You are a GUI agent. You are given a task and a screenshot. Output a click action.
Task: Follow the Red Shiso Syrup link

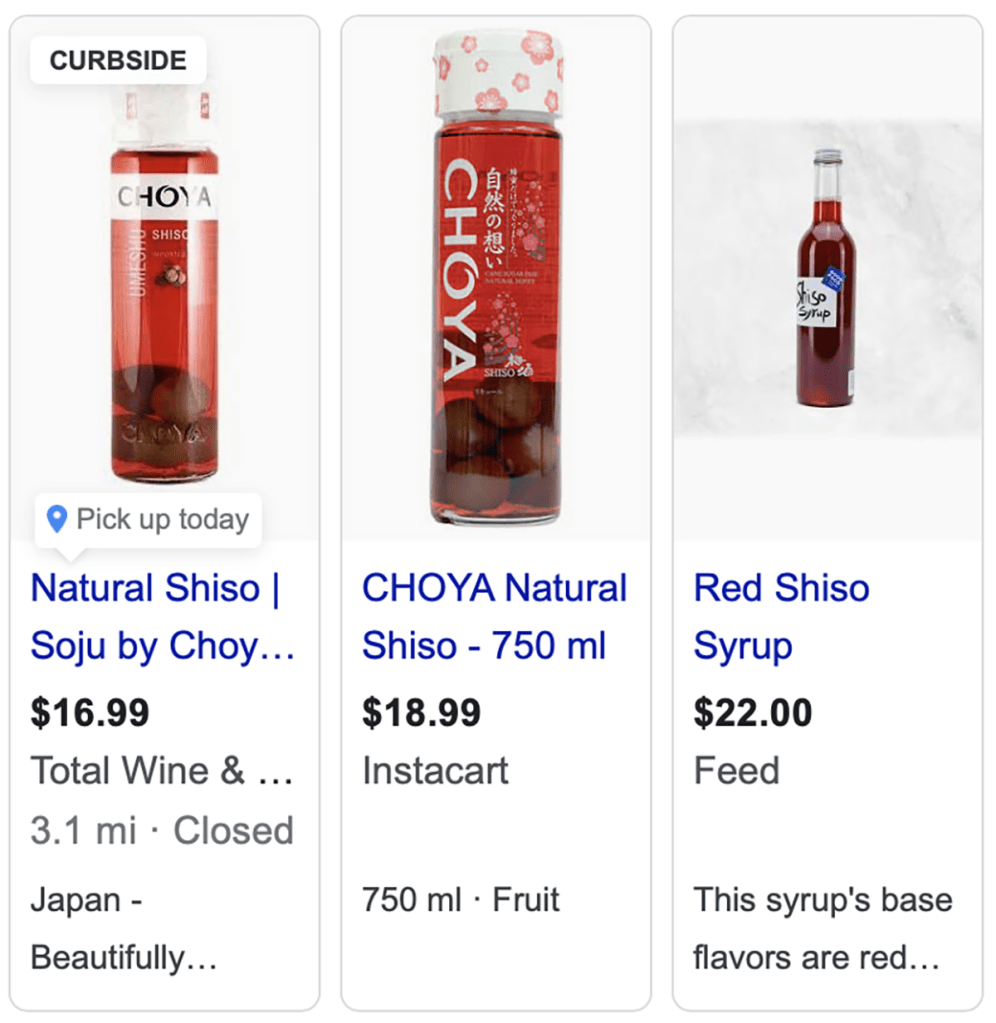click(x=781, y=616)
